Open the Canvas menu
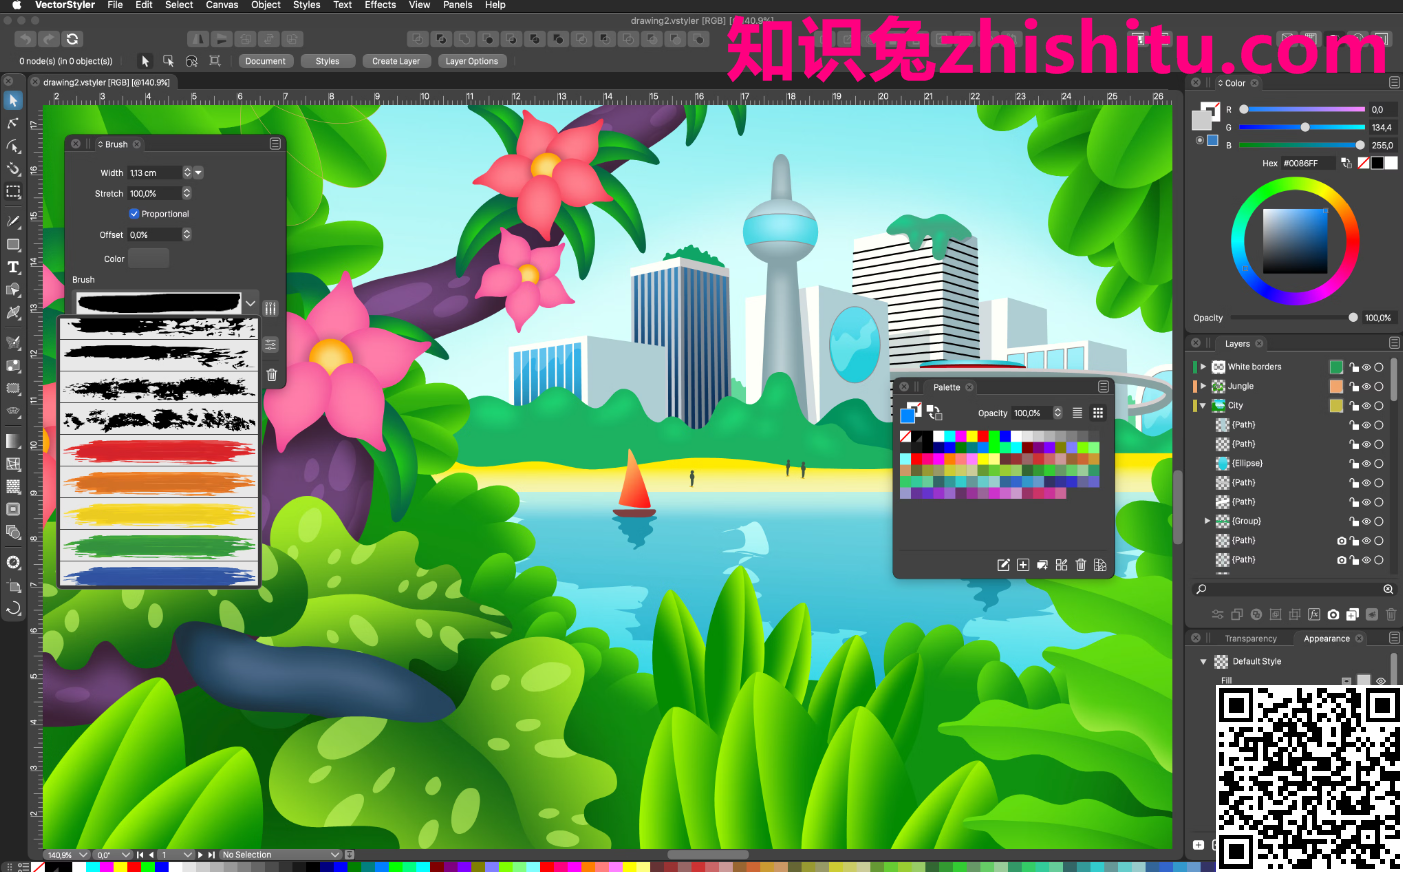The height and width of the screenshot is (872, 1403). pos(222,5)
